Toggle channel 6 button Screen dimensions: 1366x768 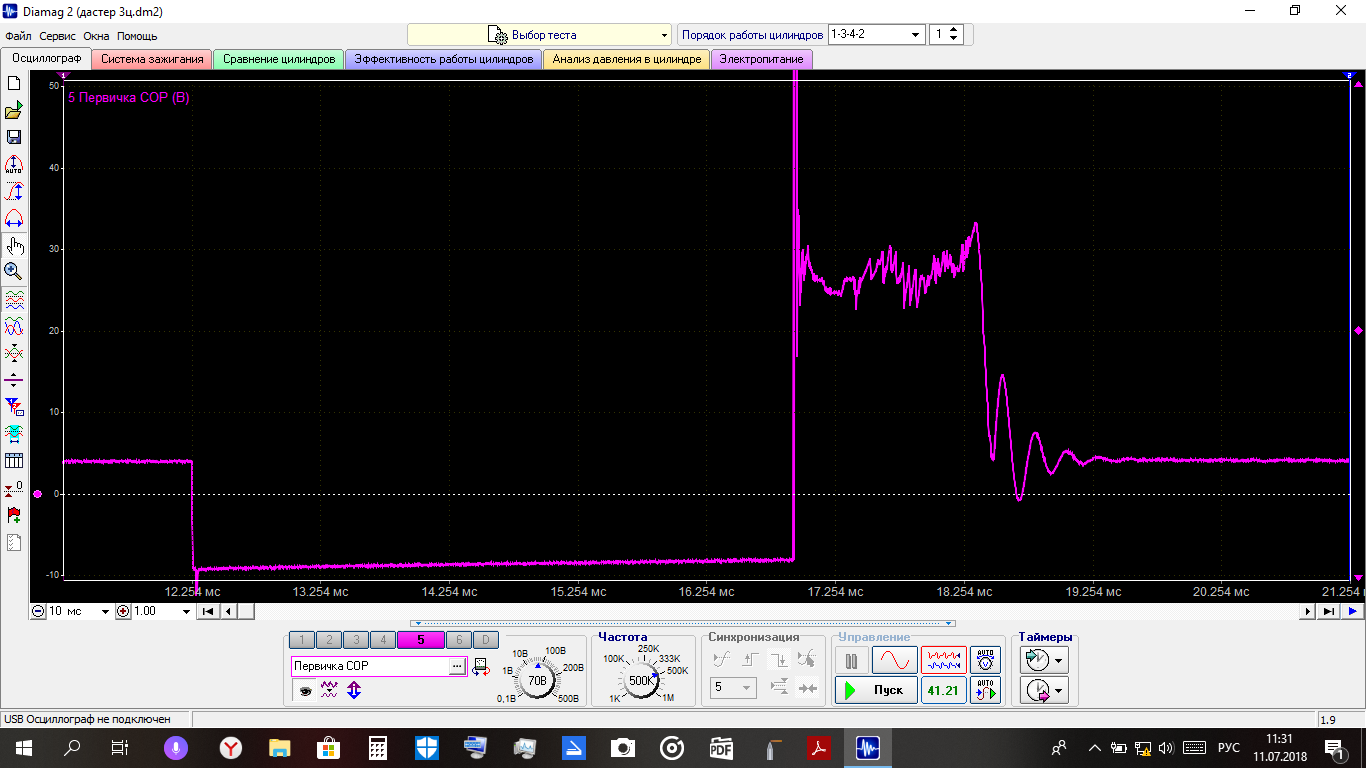point(459,640)
